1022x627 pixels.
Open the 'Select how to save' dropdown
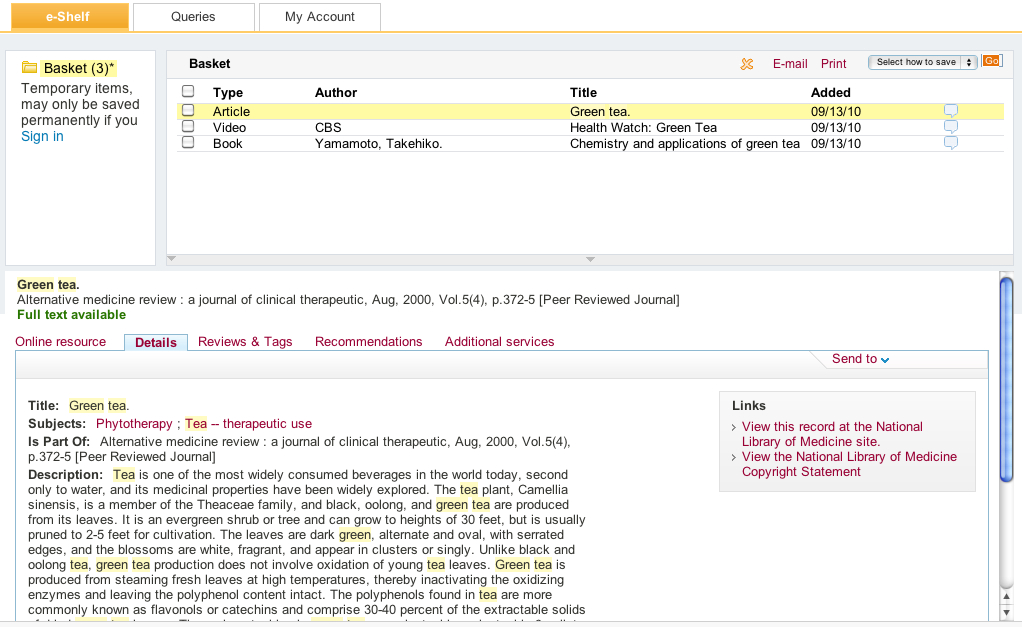(x=923, y=62)
